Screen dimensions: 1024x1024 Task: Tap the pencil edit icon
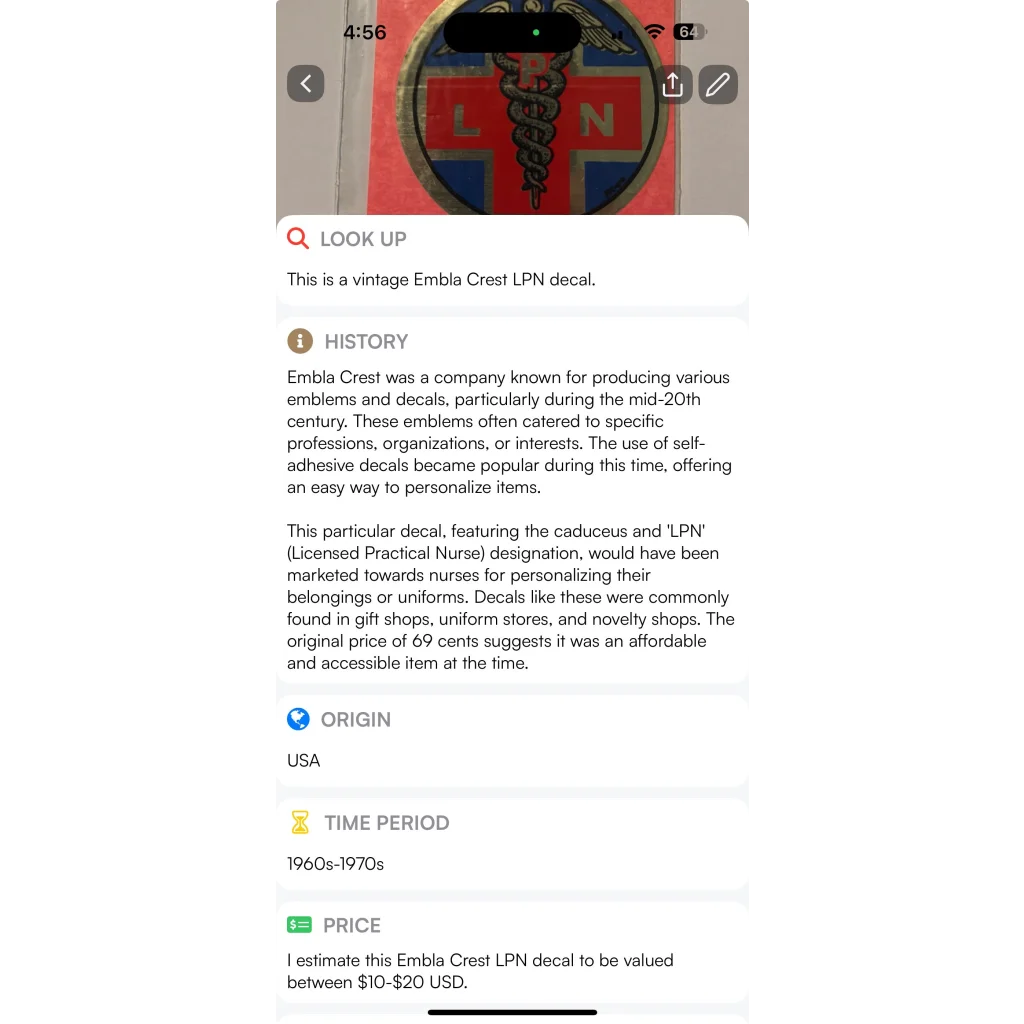tap(718, 84)
